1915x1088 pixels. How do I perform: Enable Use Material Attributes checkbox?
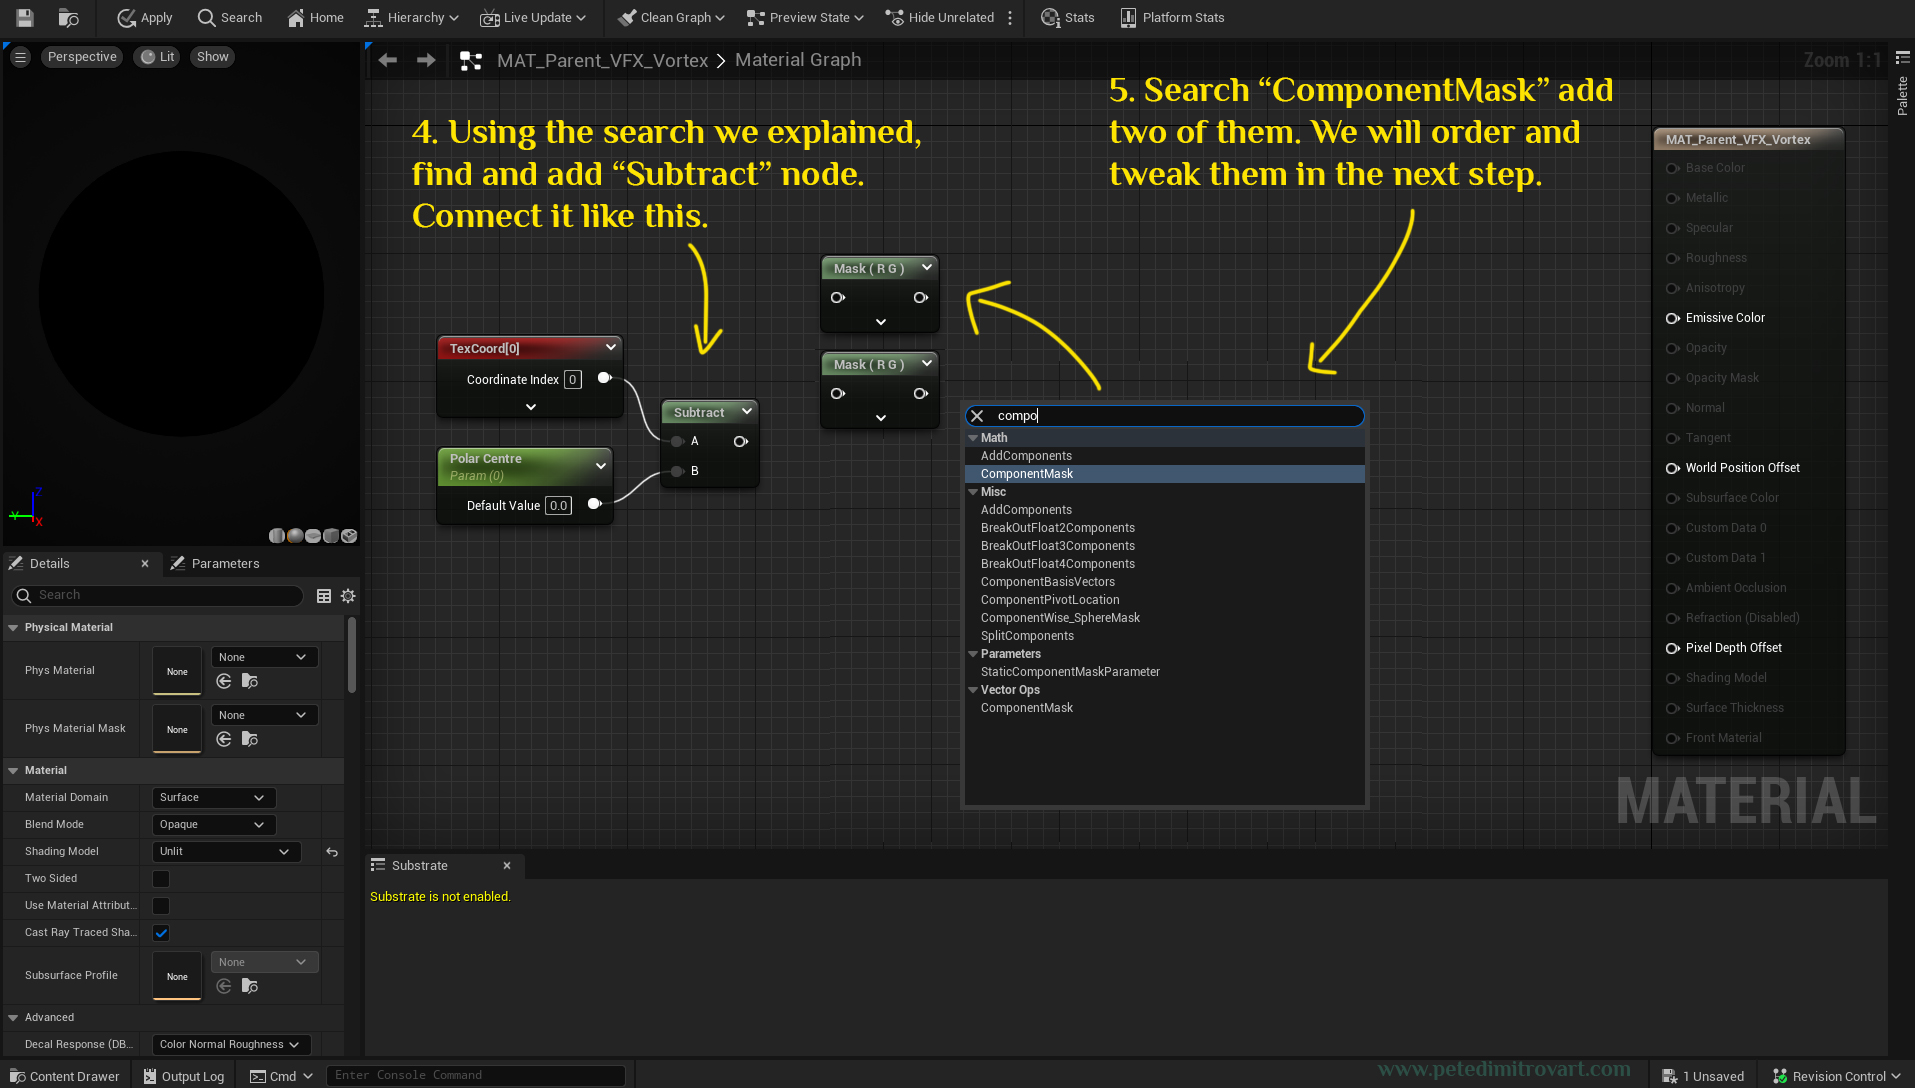pos(161,906)
